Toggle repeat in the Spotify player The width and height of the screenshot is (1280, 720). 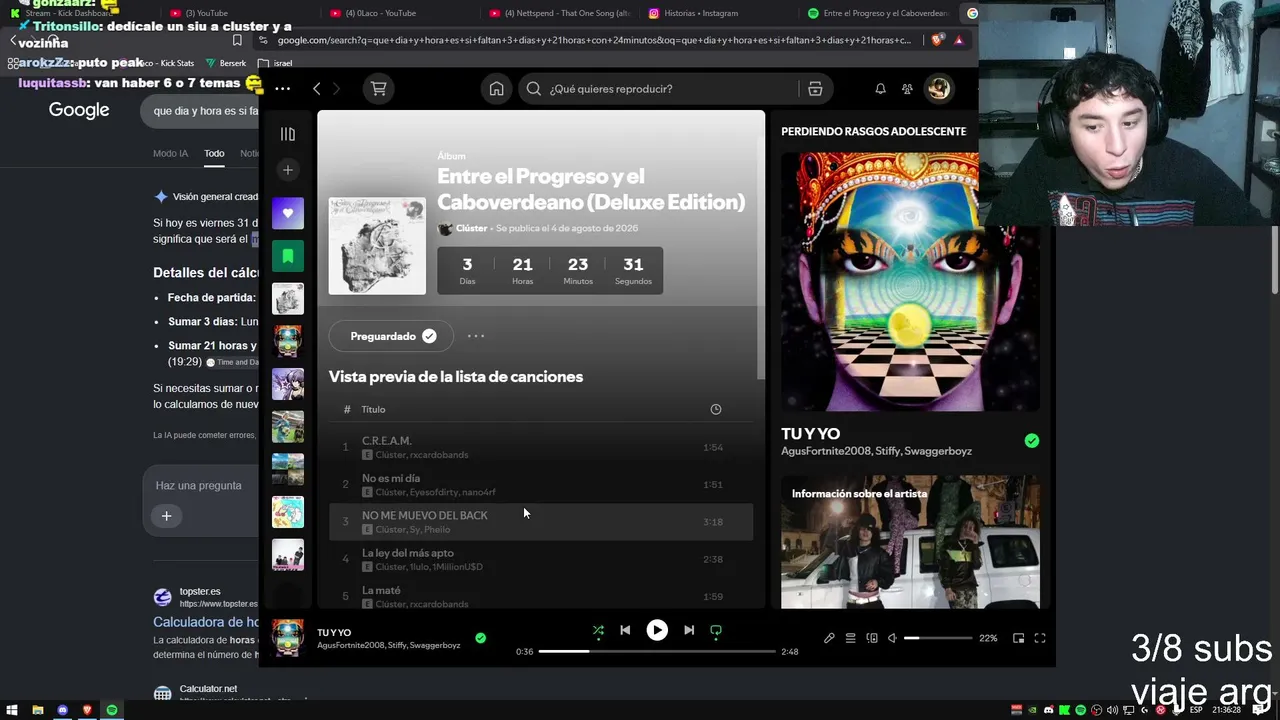[716, 631]
